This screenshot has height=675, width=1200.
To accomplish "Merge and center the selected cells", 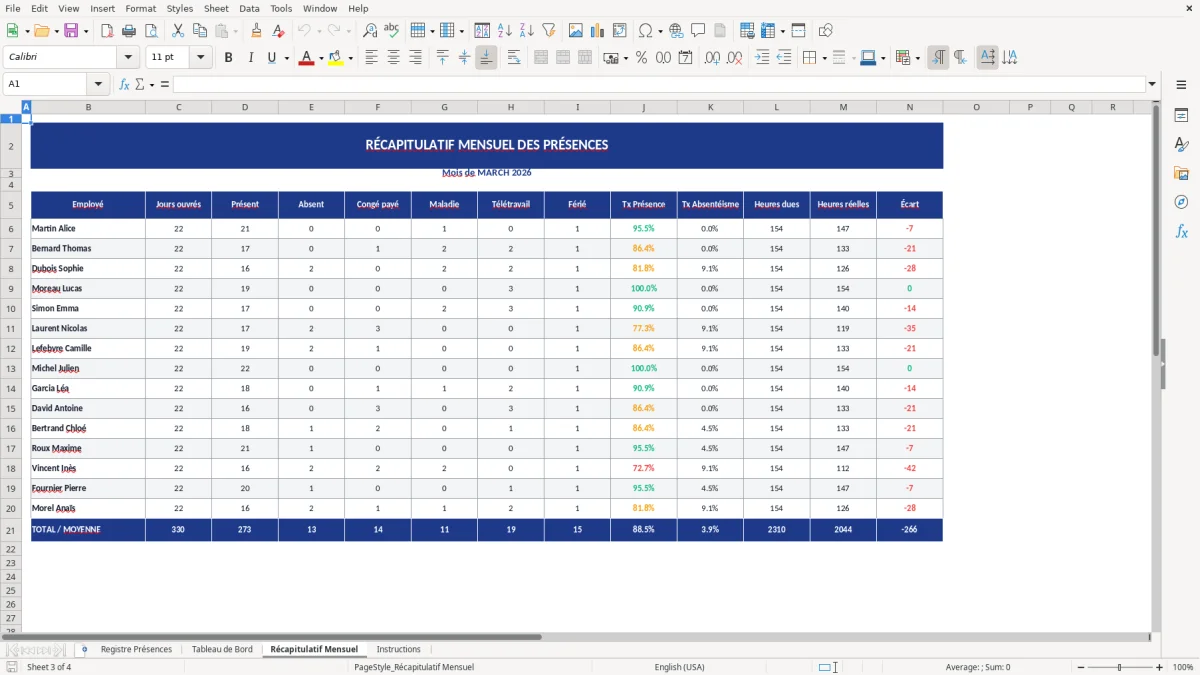I will 541,57.
